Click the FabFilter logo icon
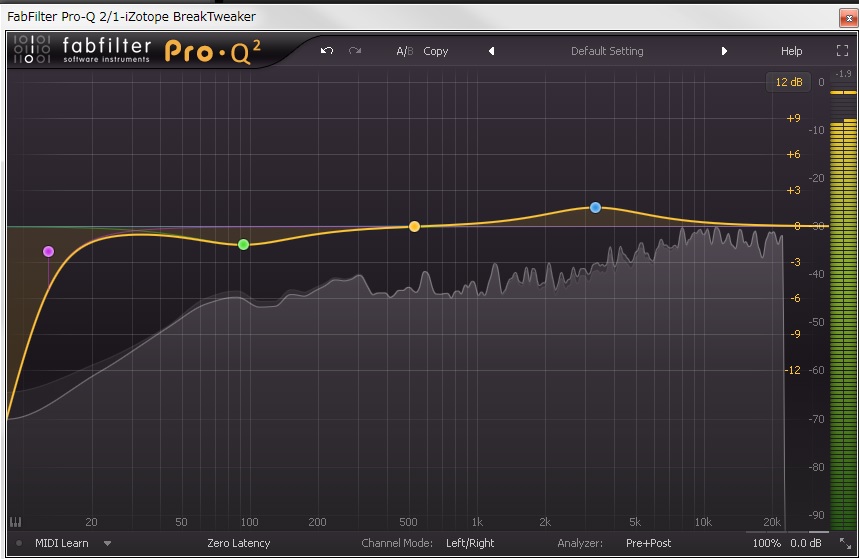 tap(32, 49)
